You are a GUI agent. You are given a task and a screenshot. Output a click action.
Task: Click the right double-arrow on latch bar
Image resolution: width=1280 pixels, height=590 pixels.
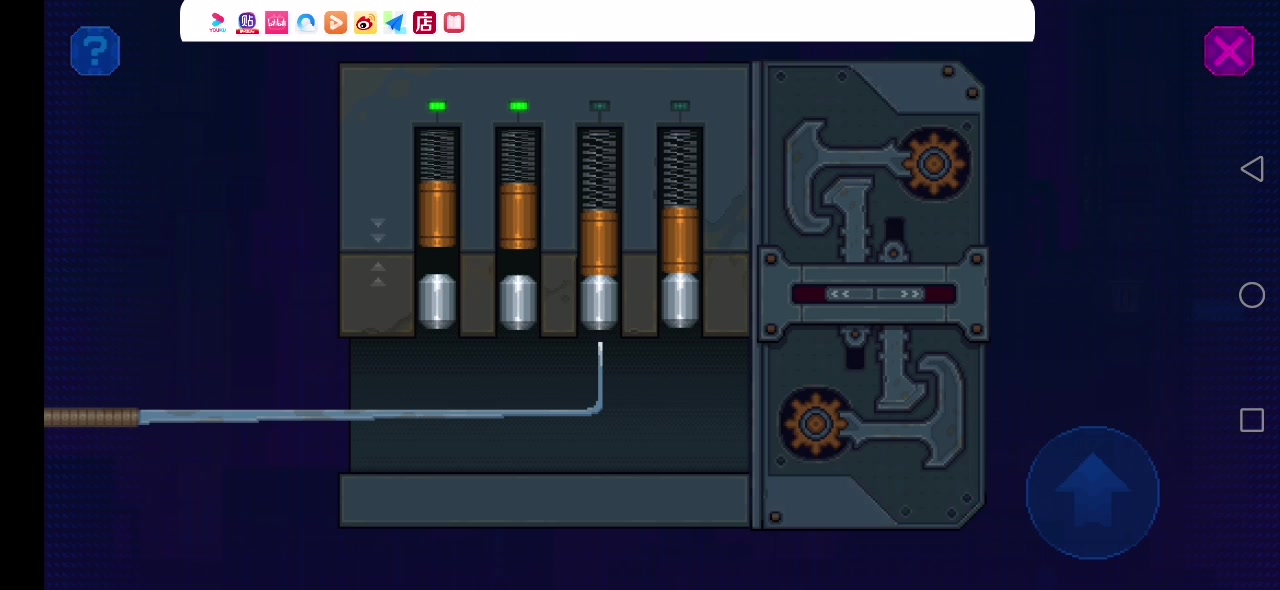[x=910, y=294]
